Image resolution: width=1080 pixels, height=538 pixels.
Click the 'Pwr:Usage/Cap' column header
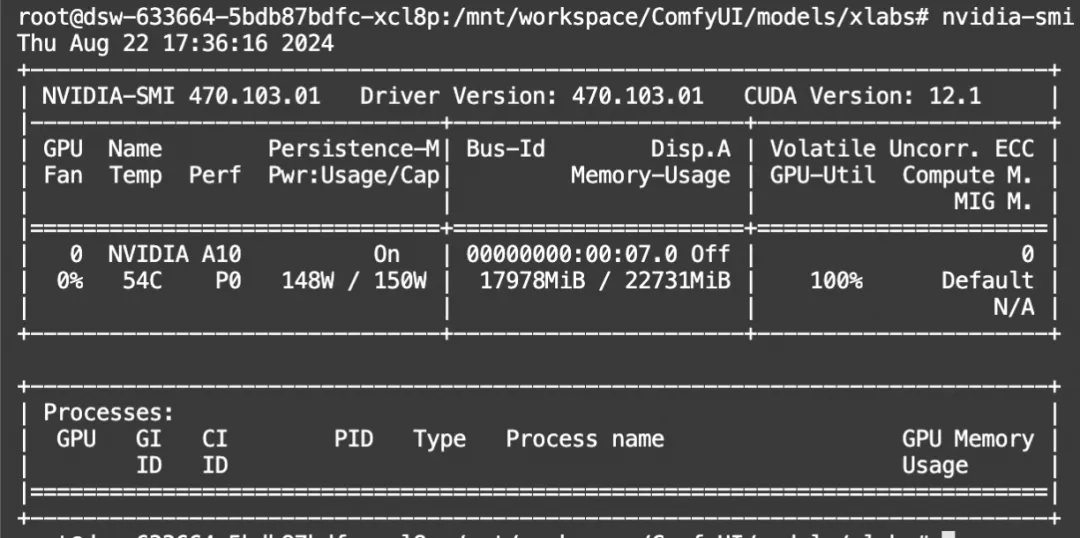(x=353, y=175)
